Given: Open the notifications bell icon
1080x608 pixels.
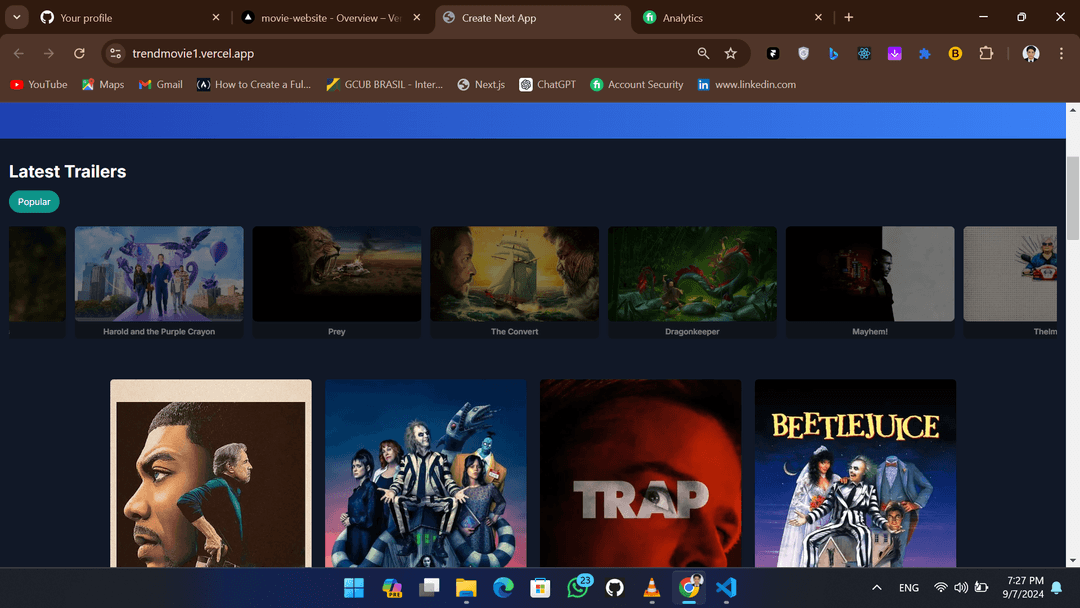Looking at the screenshot, I should pos(1057,587).
